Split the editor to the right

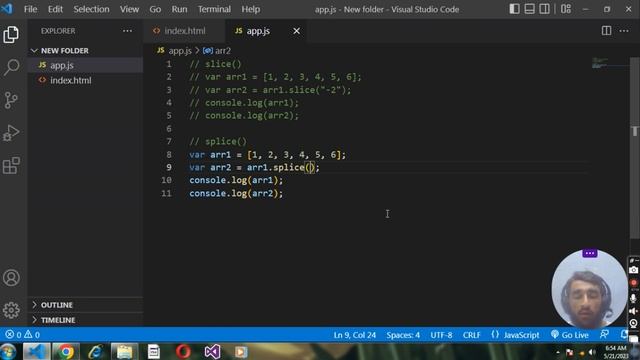(607, 31)
